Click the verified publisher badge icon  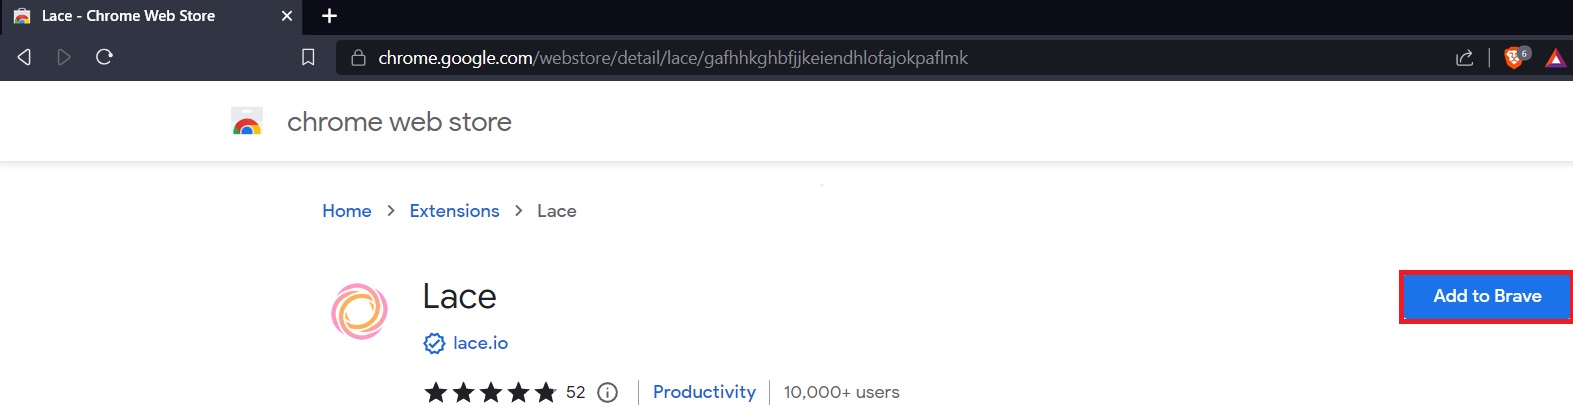point(434,343)
